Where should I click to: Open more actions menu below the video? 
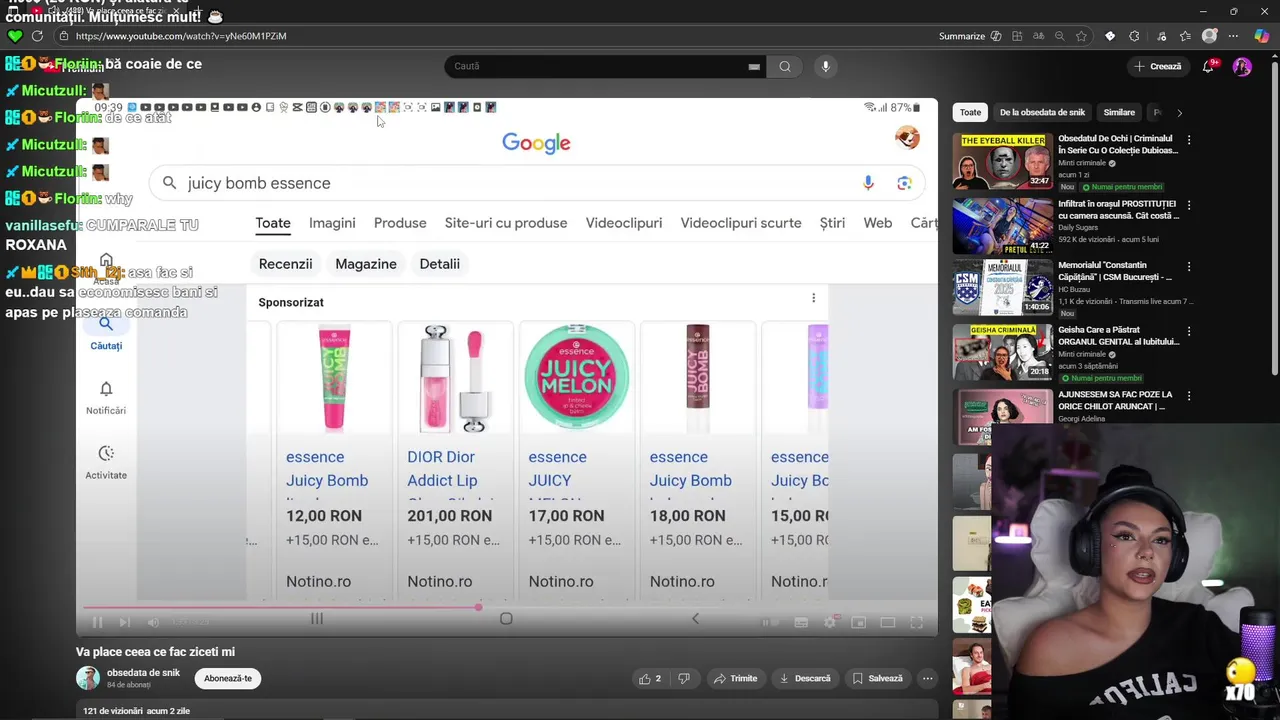[927, 678]
